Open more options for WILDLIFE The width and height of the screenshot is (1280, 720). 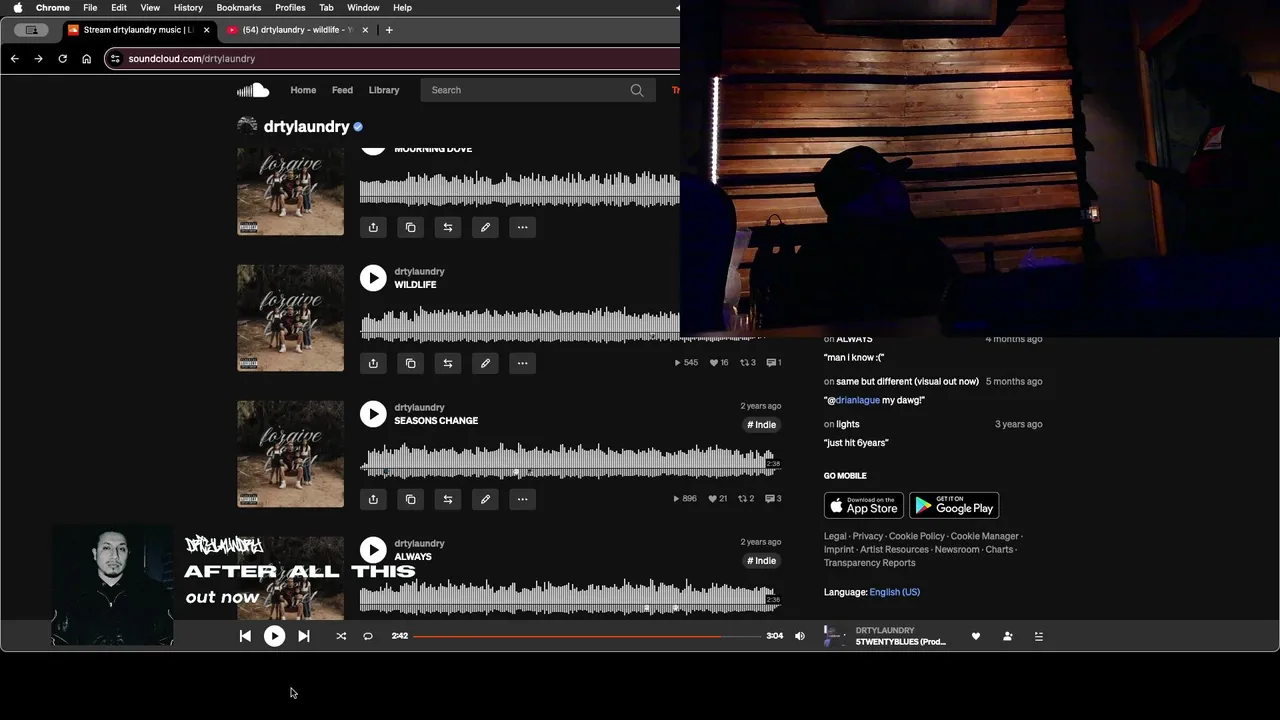[x=522, y=363]
